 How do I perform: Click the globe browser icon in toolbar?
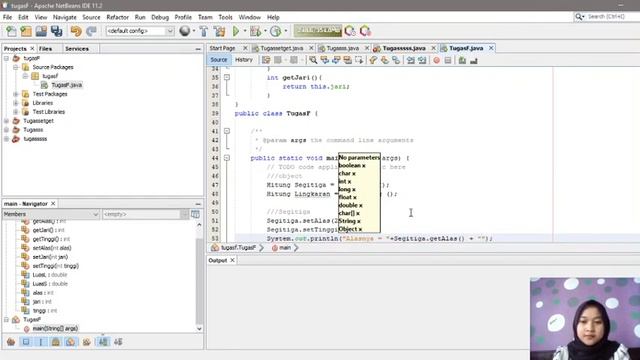click(184, 31)
